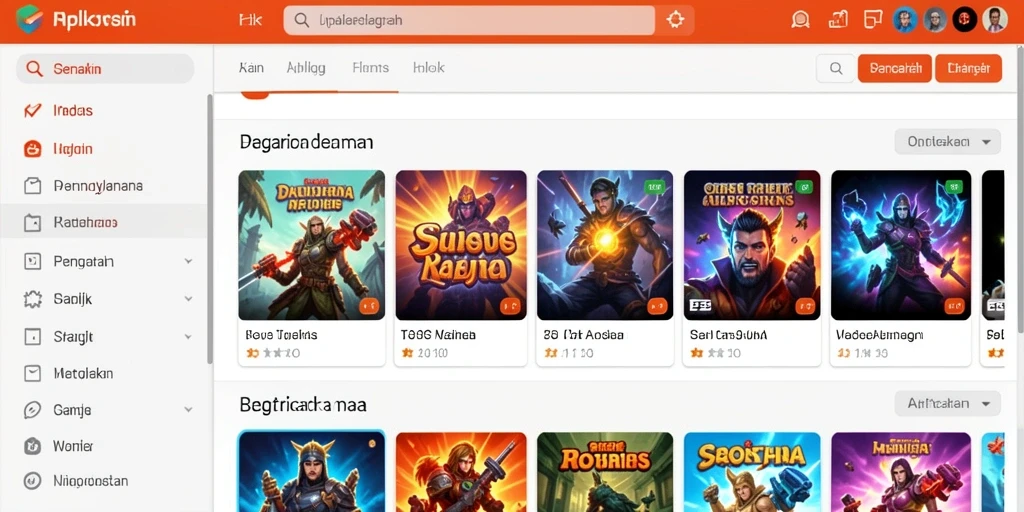Click the top search input field
Screen dimensions: 1024x512
(x=469, y=20)
